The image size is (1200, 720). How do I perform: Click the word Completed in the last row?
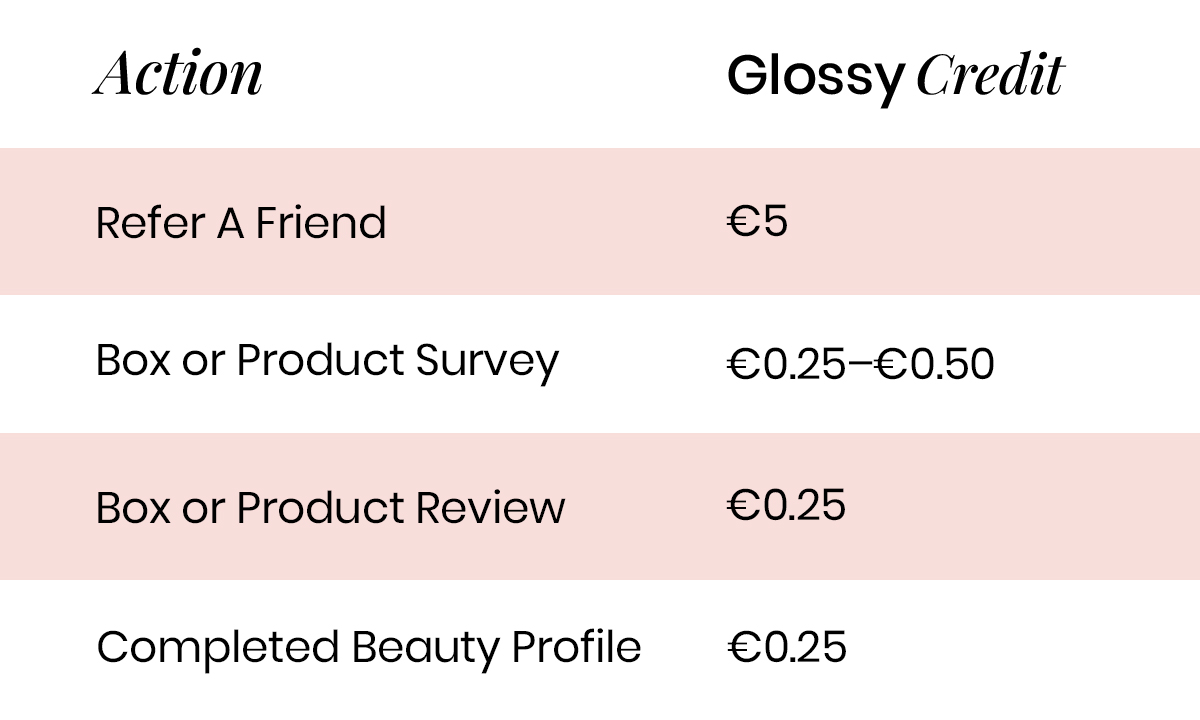(x=217, y=647)
